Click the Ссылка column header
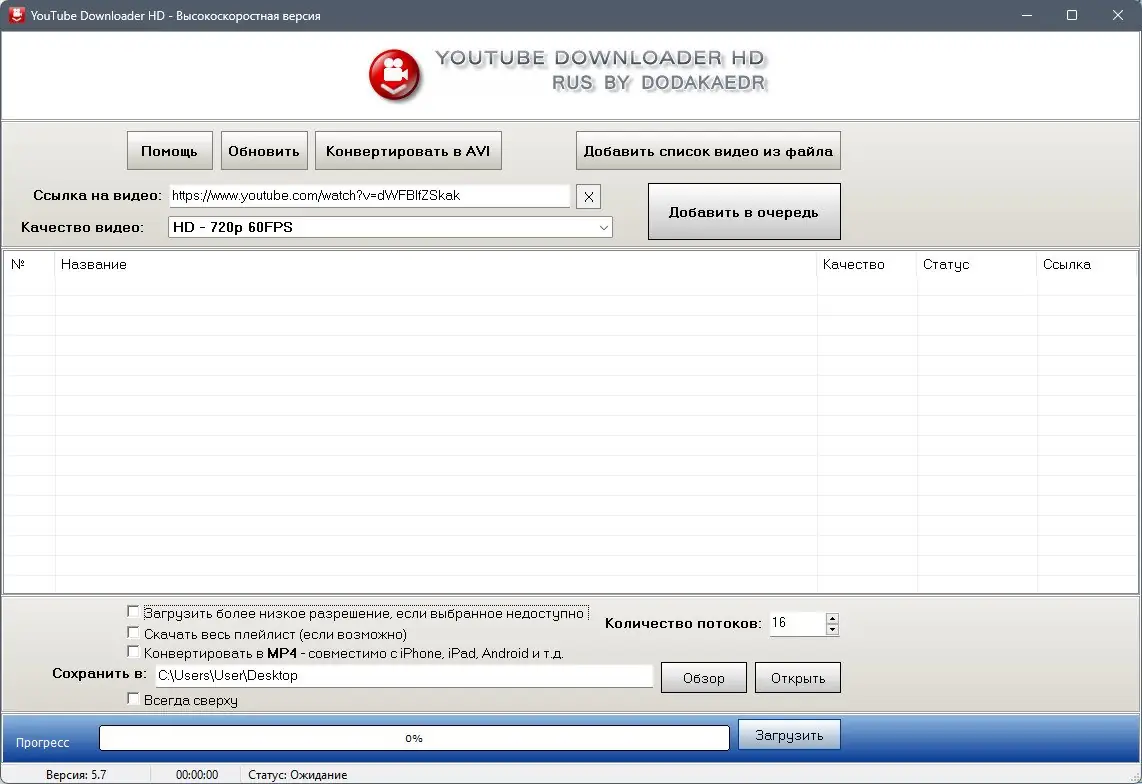The width and height of the screenshot is (1142, 784). tap(1087, 264)
